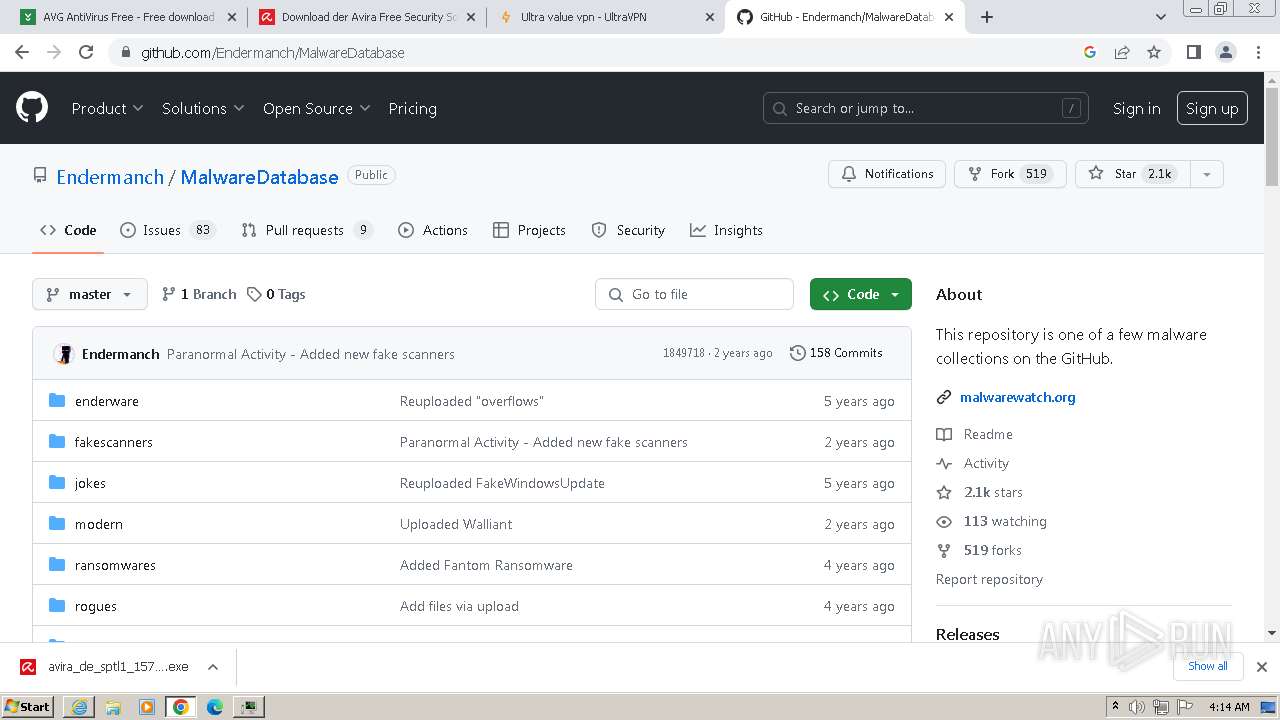This screenshot has height=720, width=1280.
Task: Close the UltraVPN tab
Action: pos(710,17)
